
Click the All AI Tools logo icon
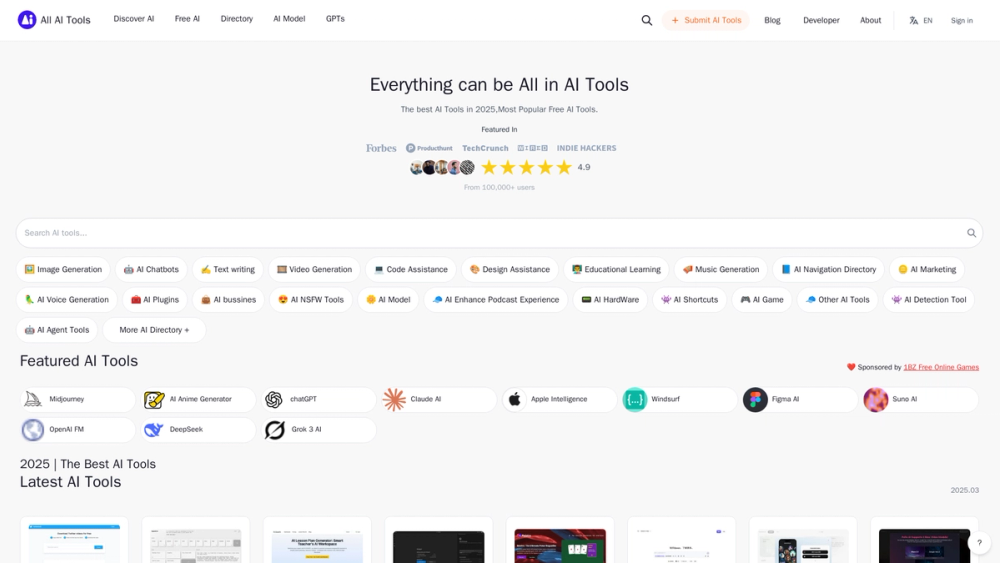point(27,20)
